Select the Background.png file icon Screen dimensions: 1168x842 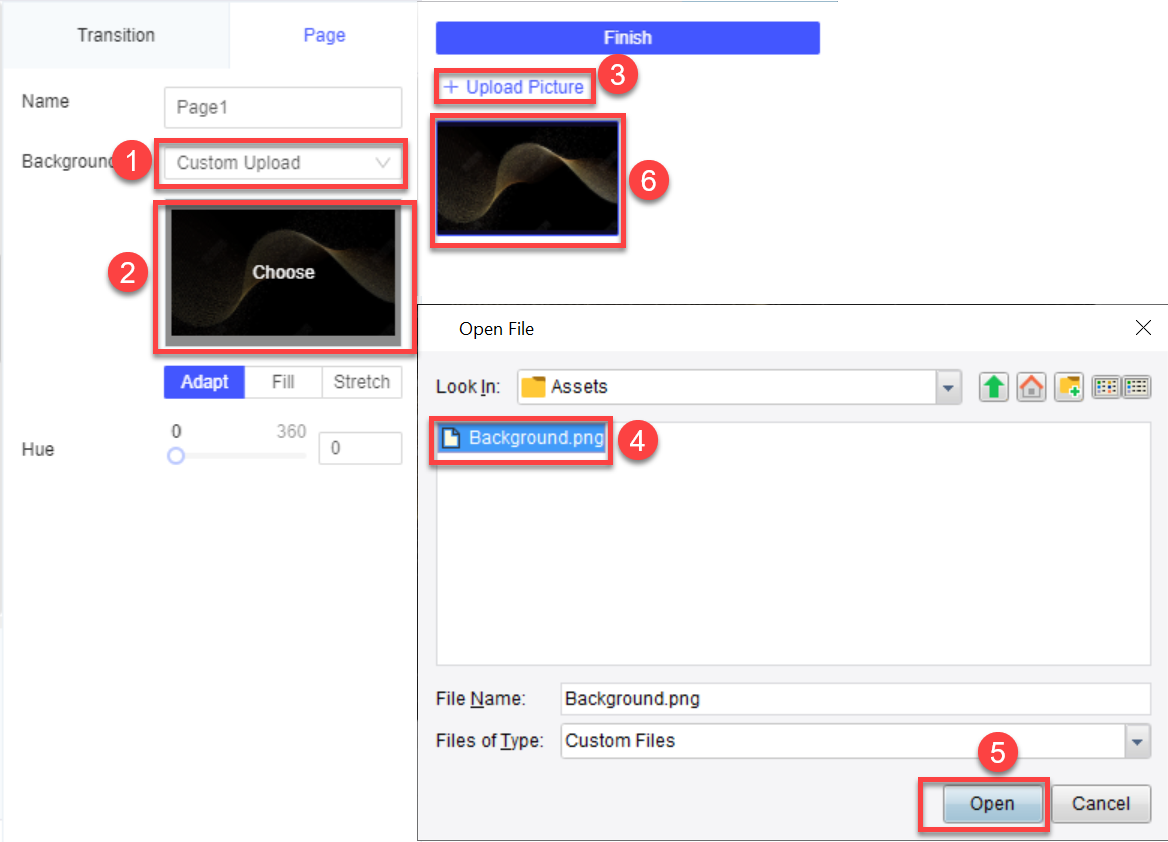pos(450,438)
